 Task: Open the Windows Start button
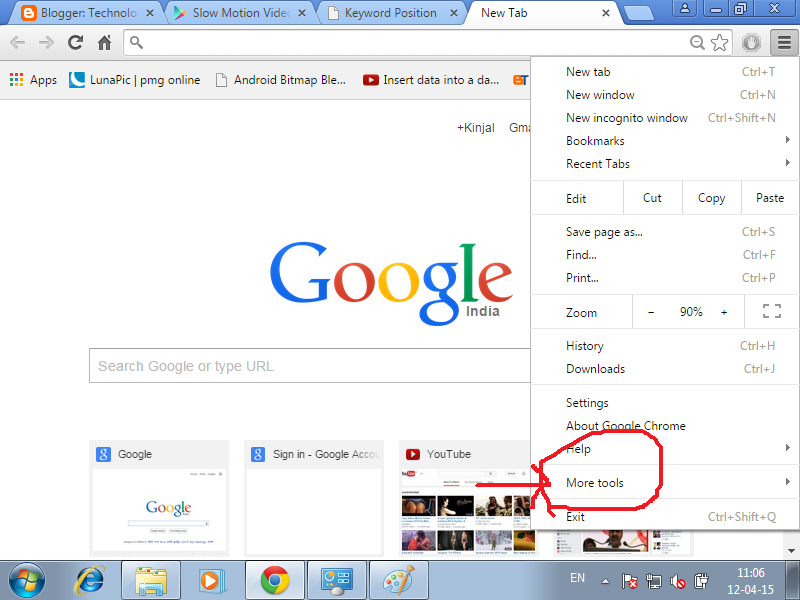coord(27,581)
